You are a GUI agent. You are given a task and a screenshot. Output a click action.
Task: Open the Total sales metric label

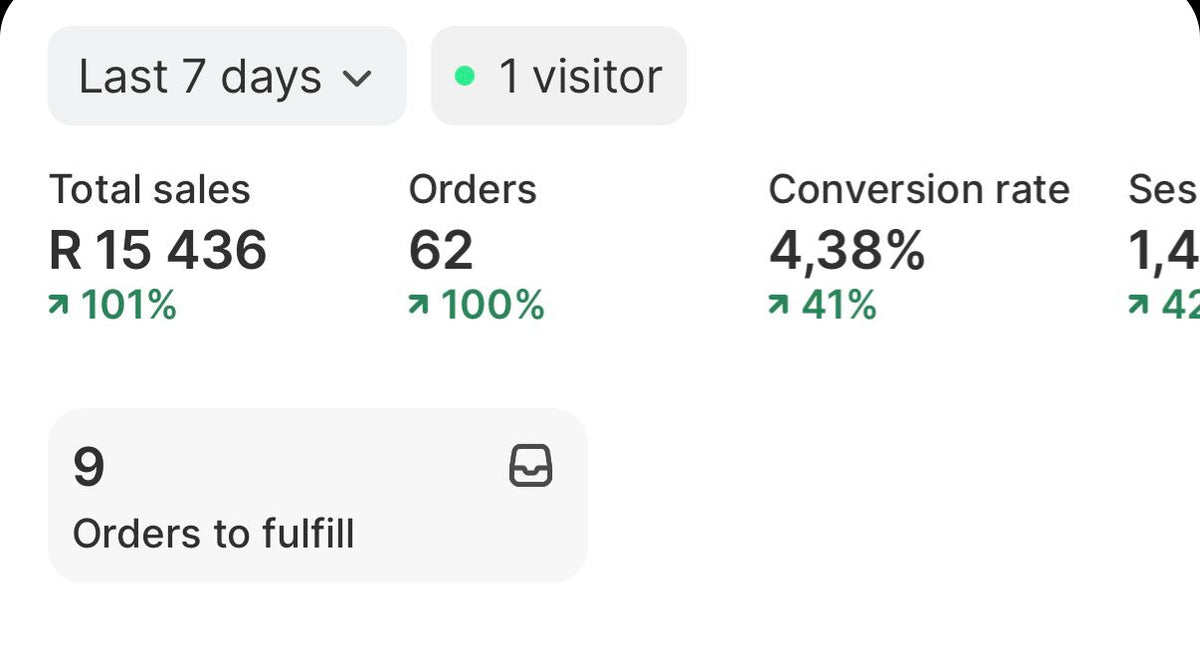click(x=150, y=190)
